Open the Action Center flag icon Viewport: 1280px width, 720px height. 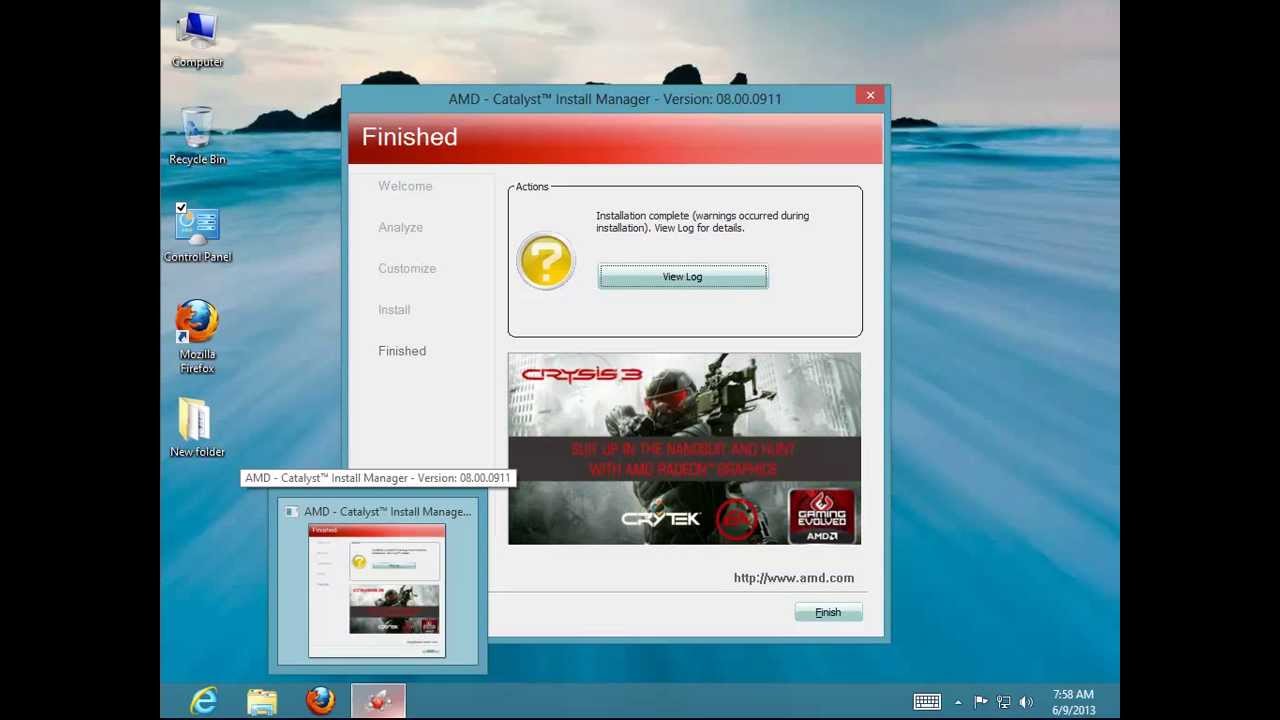coord(981,702)
